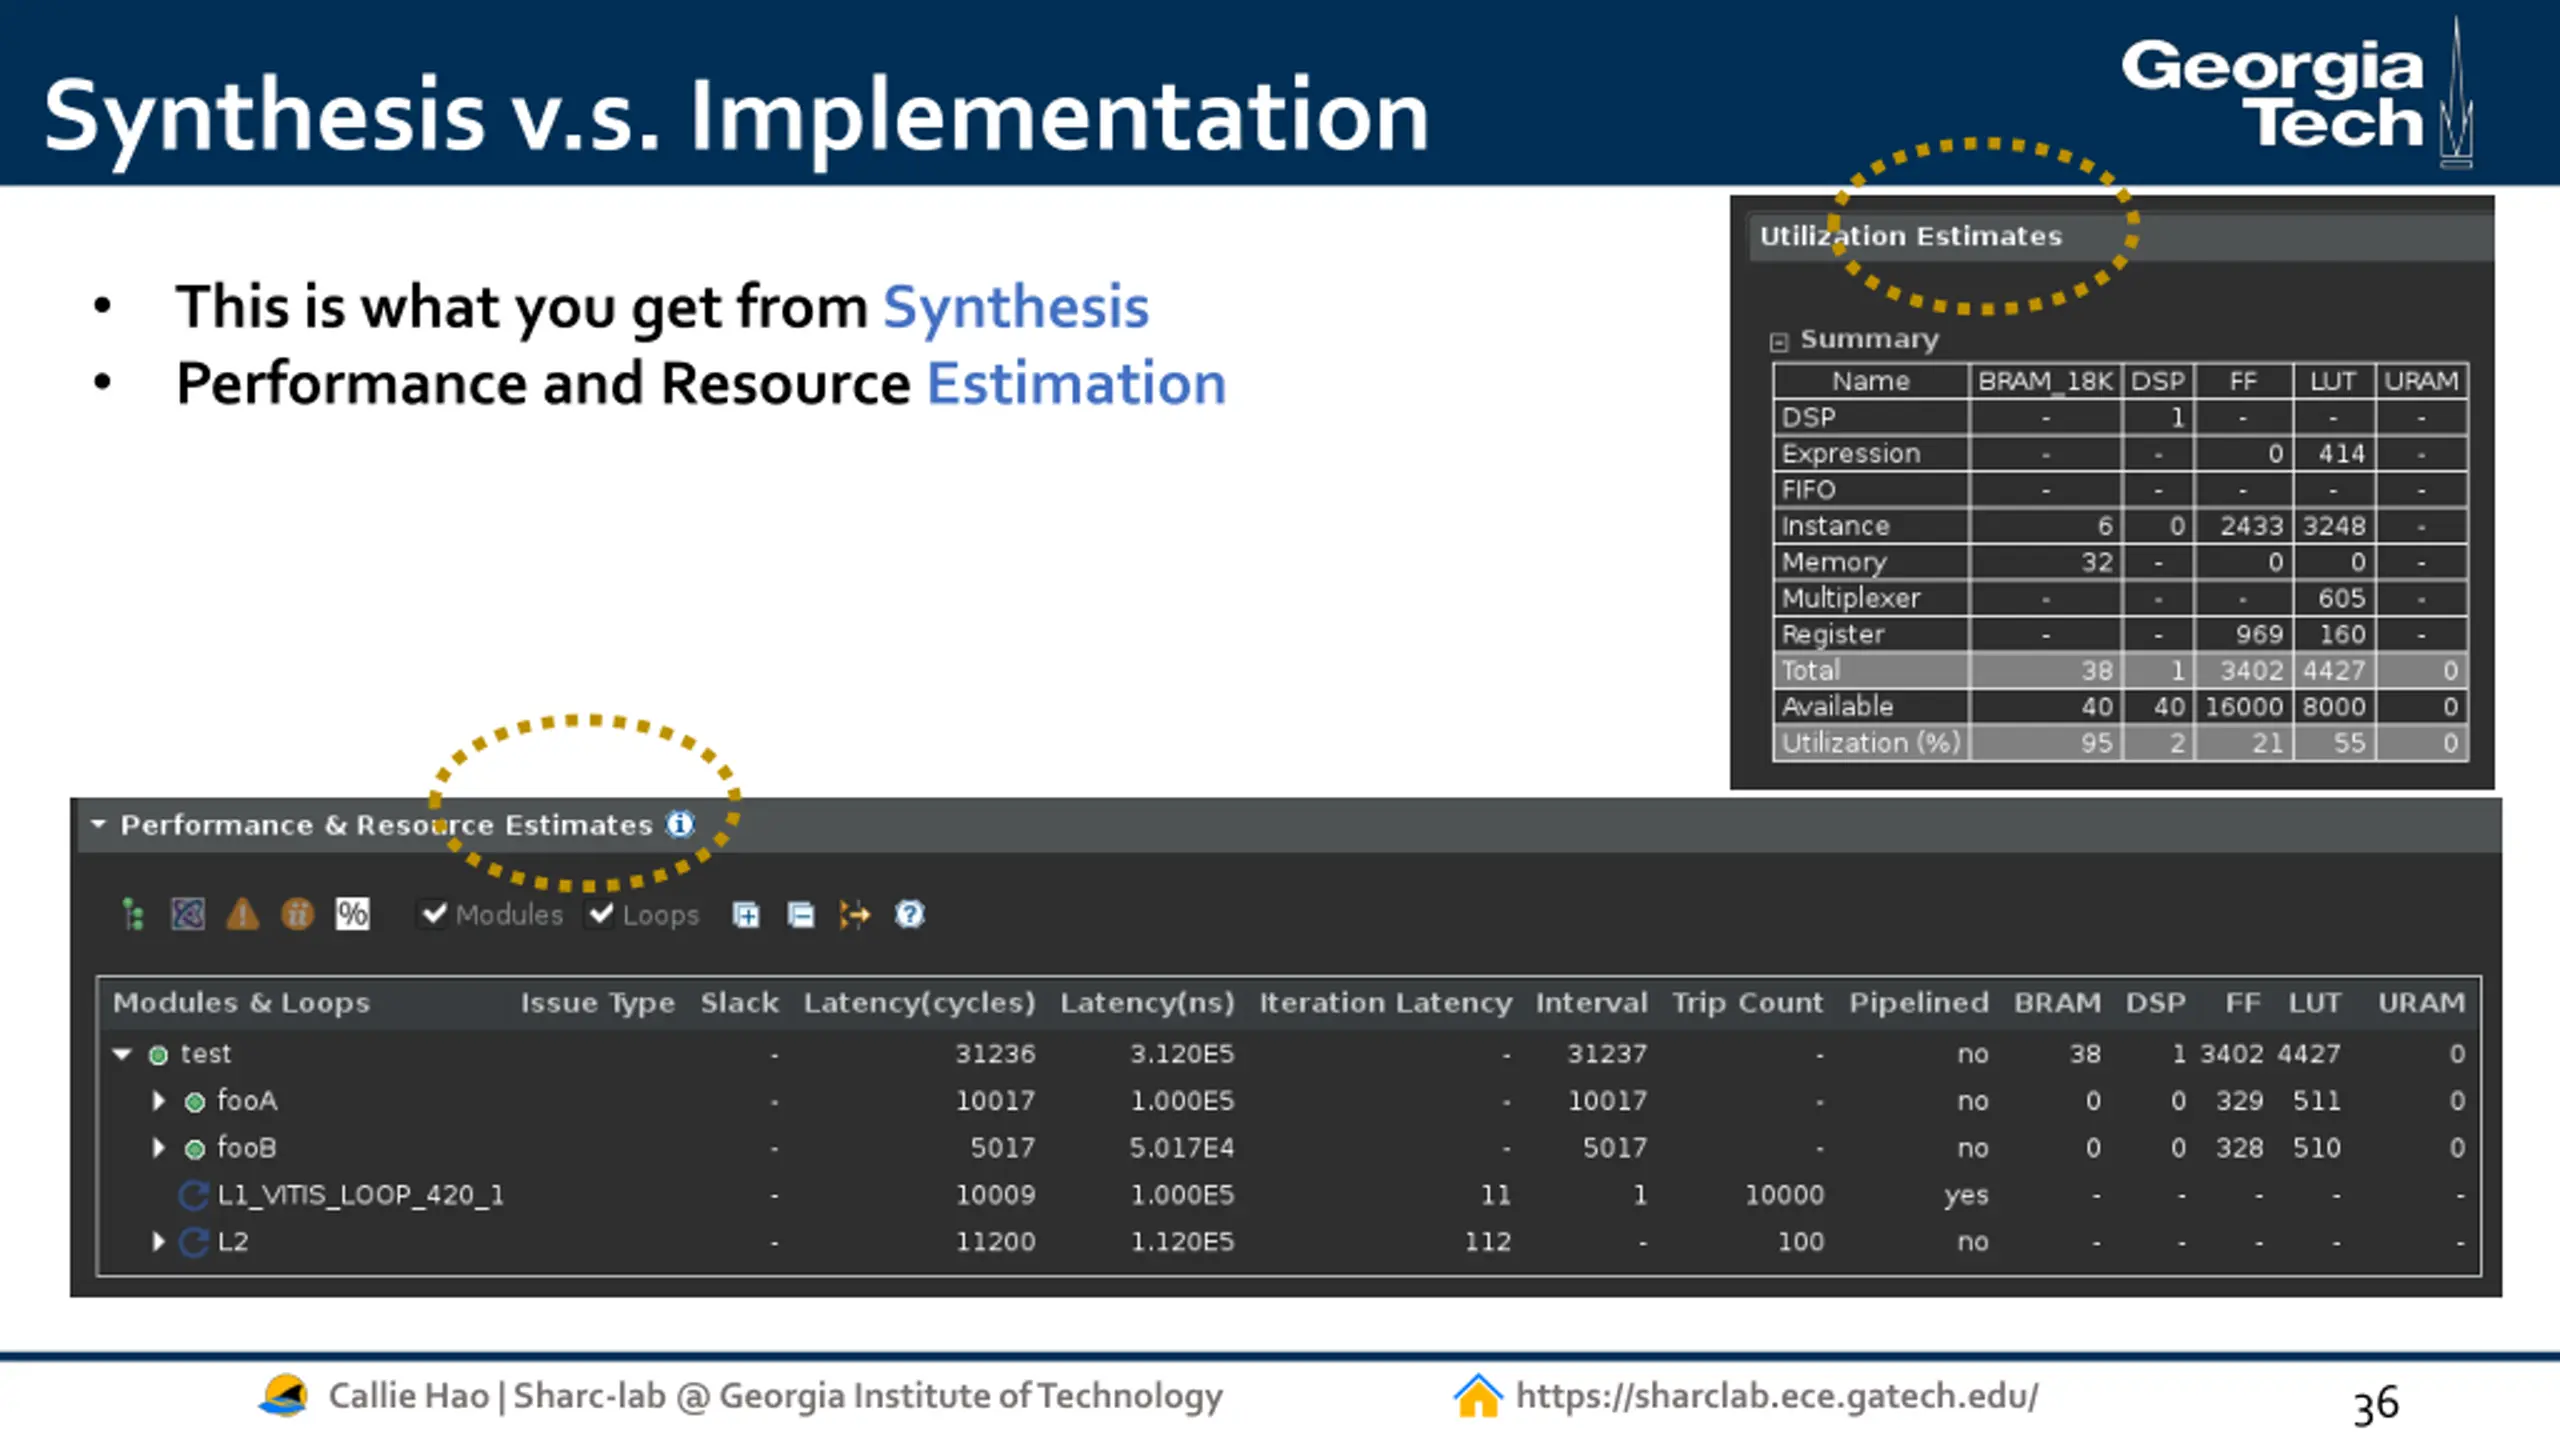Screen dimensions: 2560x1440
Task: Click the purple graph view toolbar icon
Action: coord(187,913)
